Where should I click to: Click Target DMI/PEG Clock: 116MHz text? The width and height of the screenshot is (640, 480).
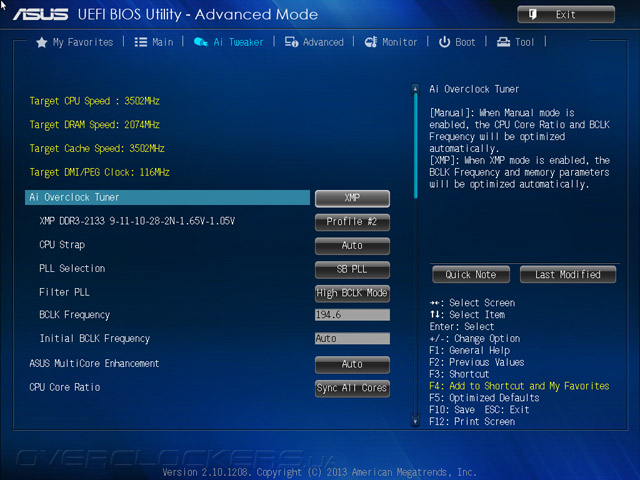pos(100,172)
